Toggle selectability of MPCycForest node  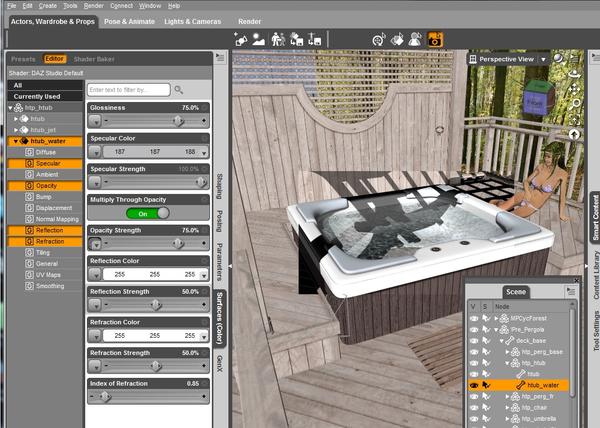click(x=486, y=318)
